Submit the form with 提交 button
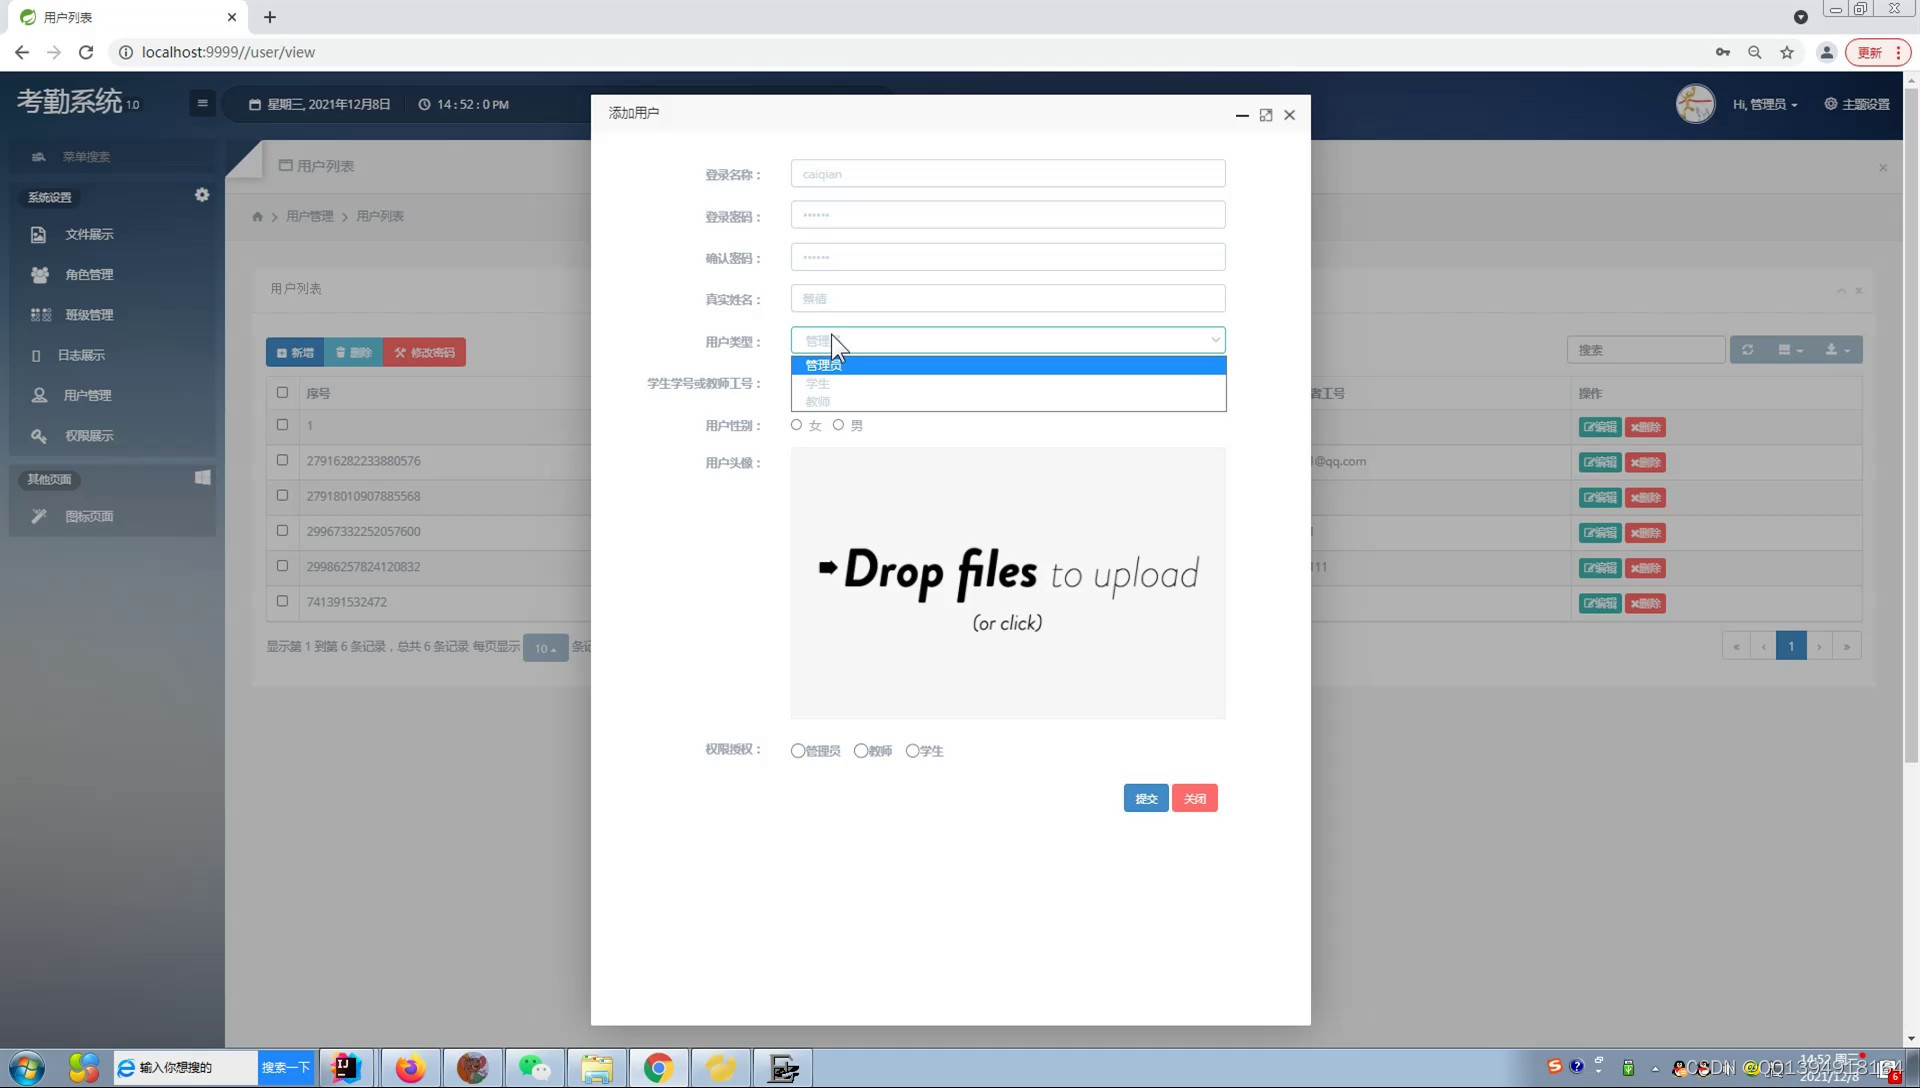Viewport: 1920px width, 1088px height. [x=1146, y=798]
